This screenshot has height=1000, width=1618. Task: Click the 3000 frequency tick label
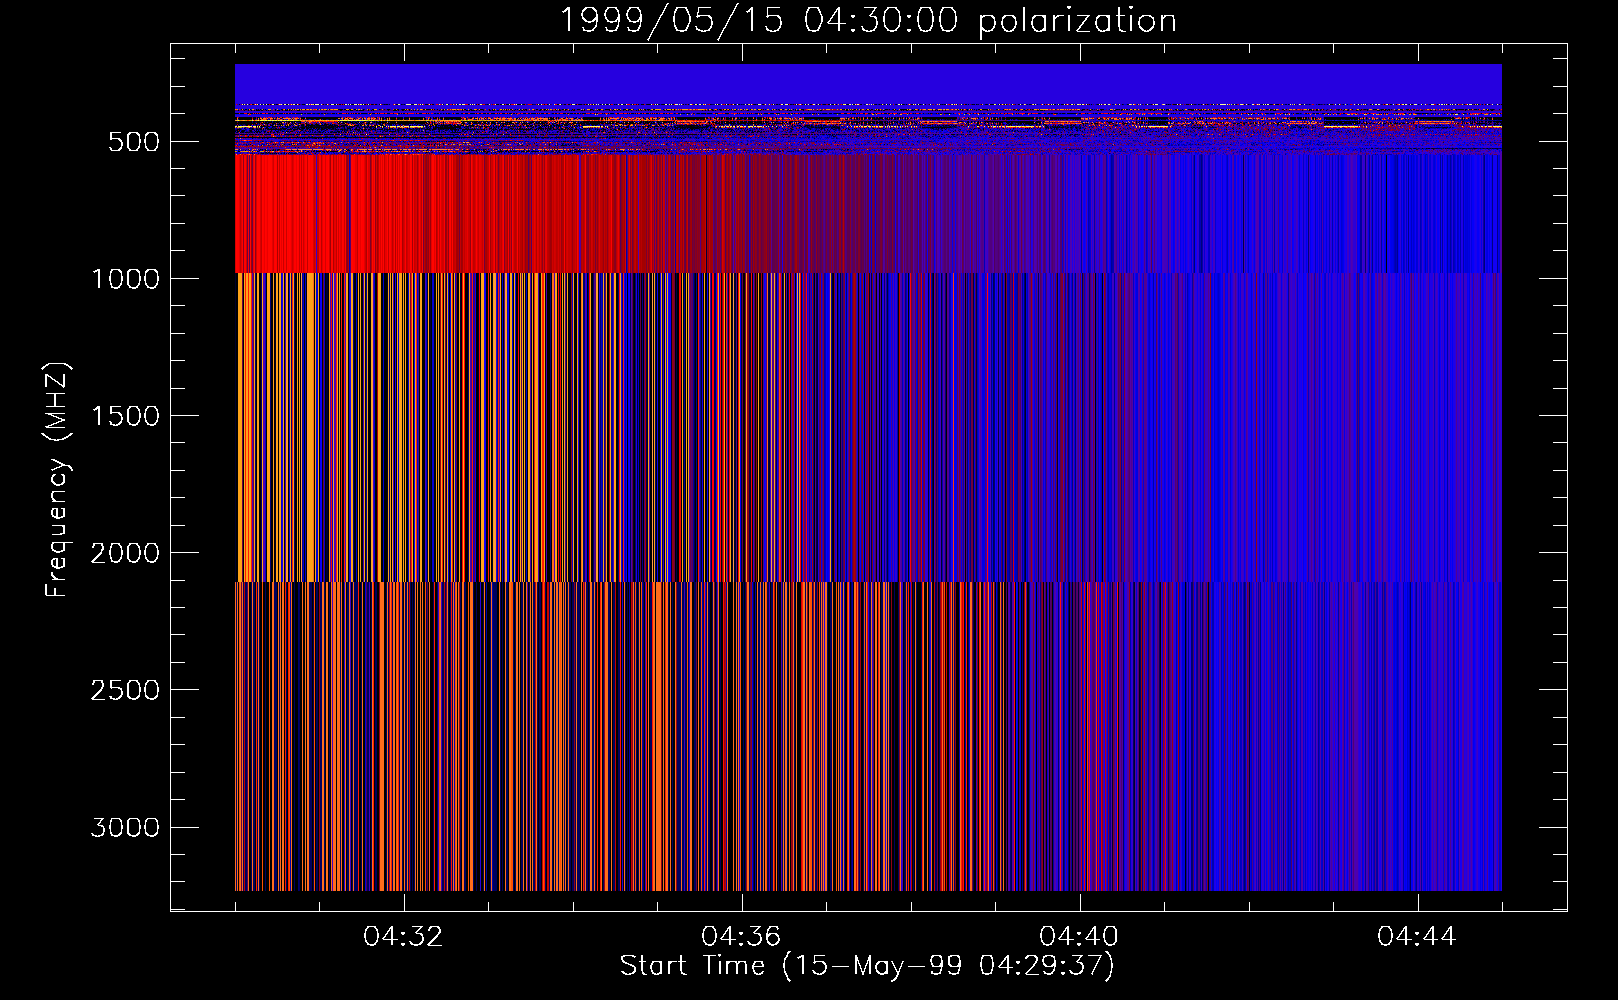tap(125, 827)
